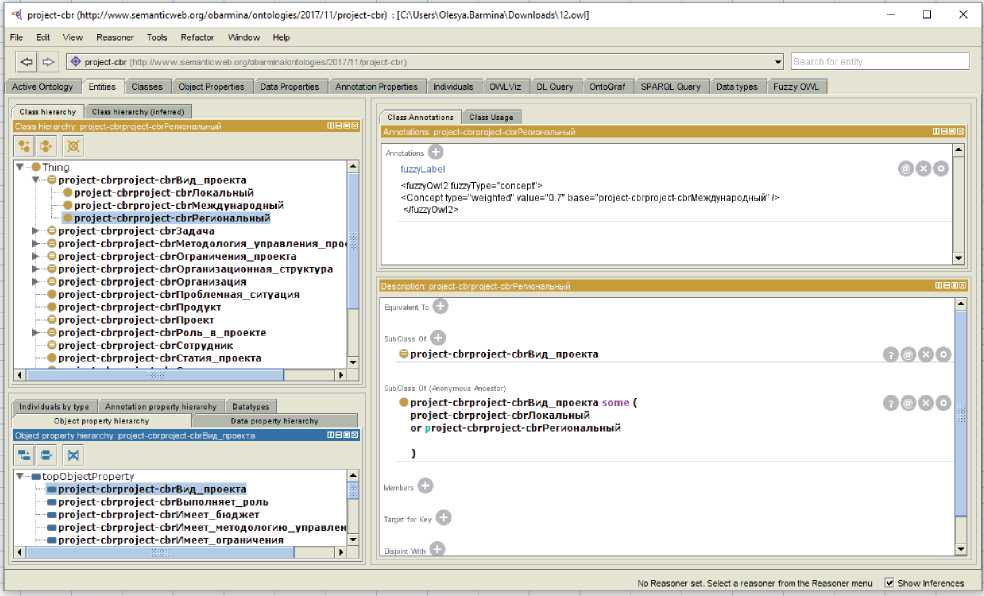This screenshot has width=984, height=596.
Task: Open the Class Usage tab
Action: click(490, 117)
